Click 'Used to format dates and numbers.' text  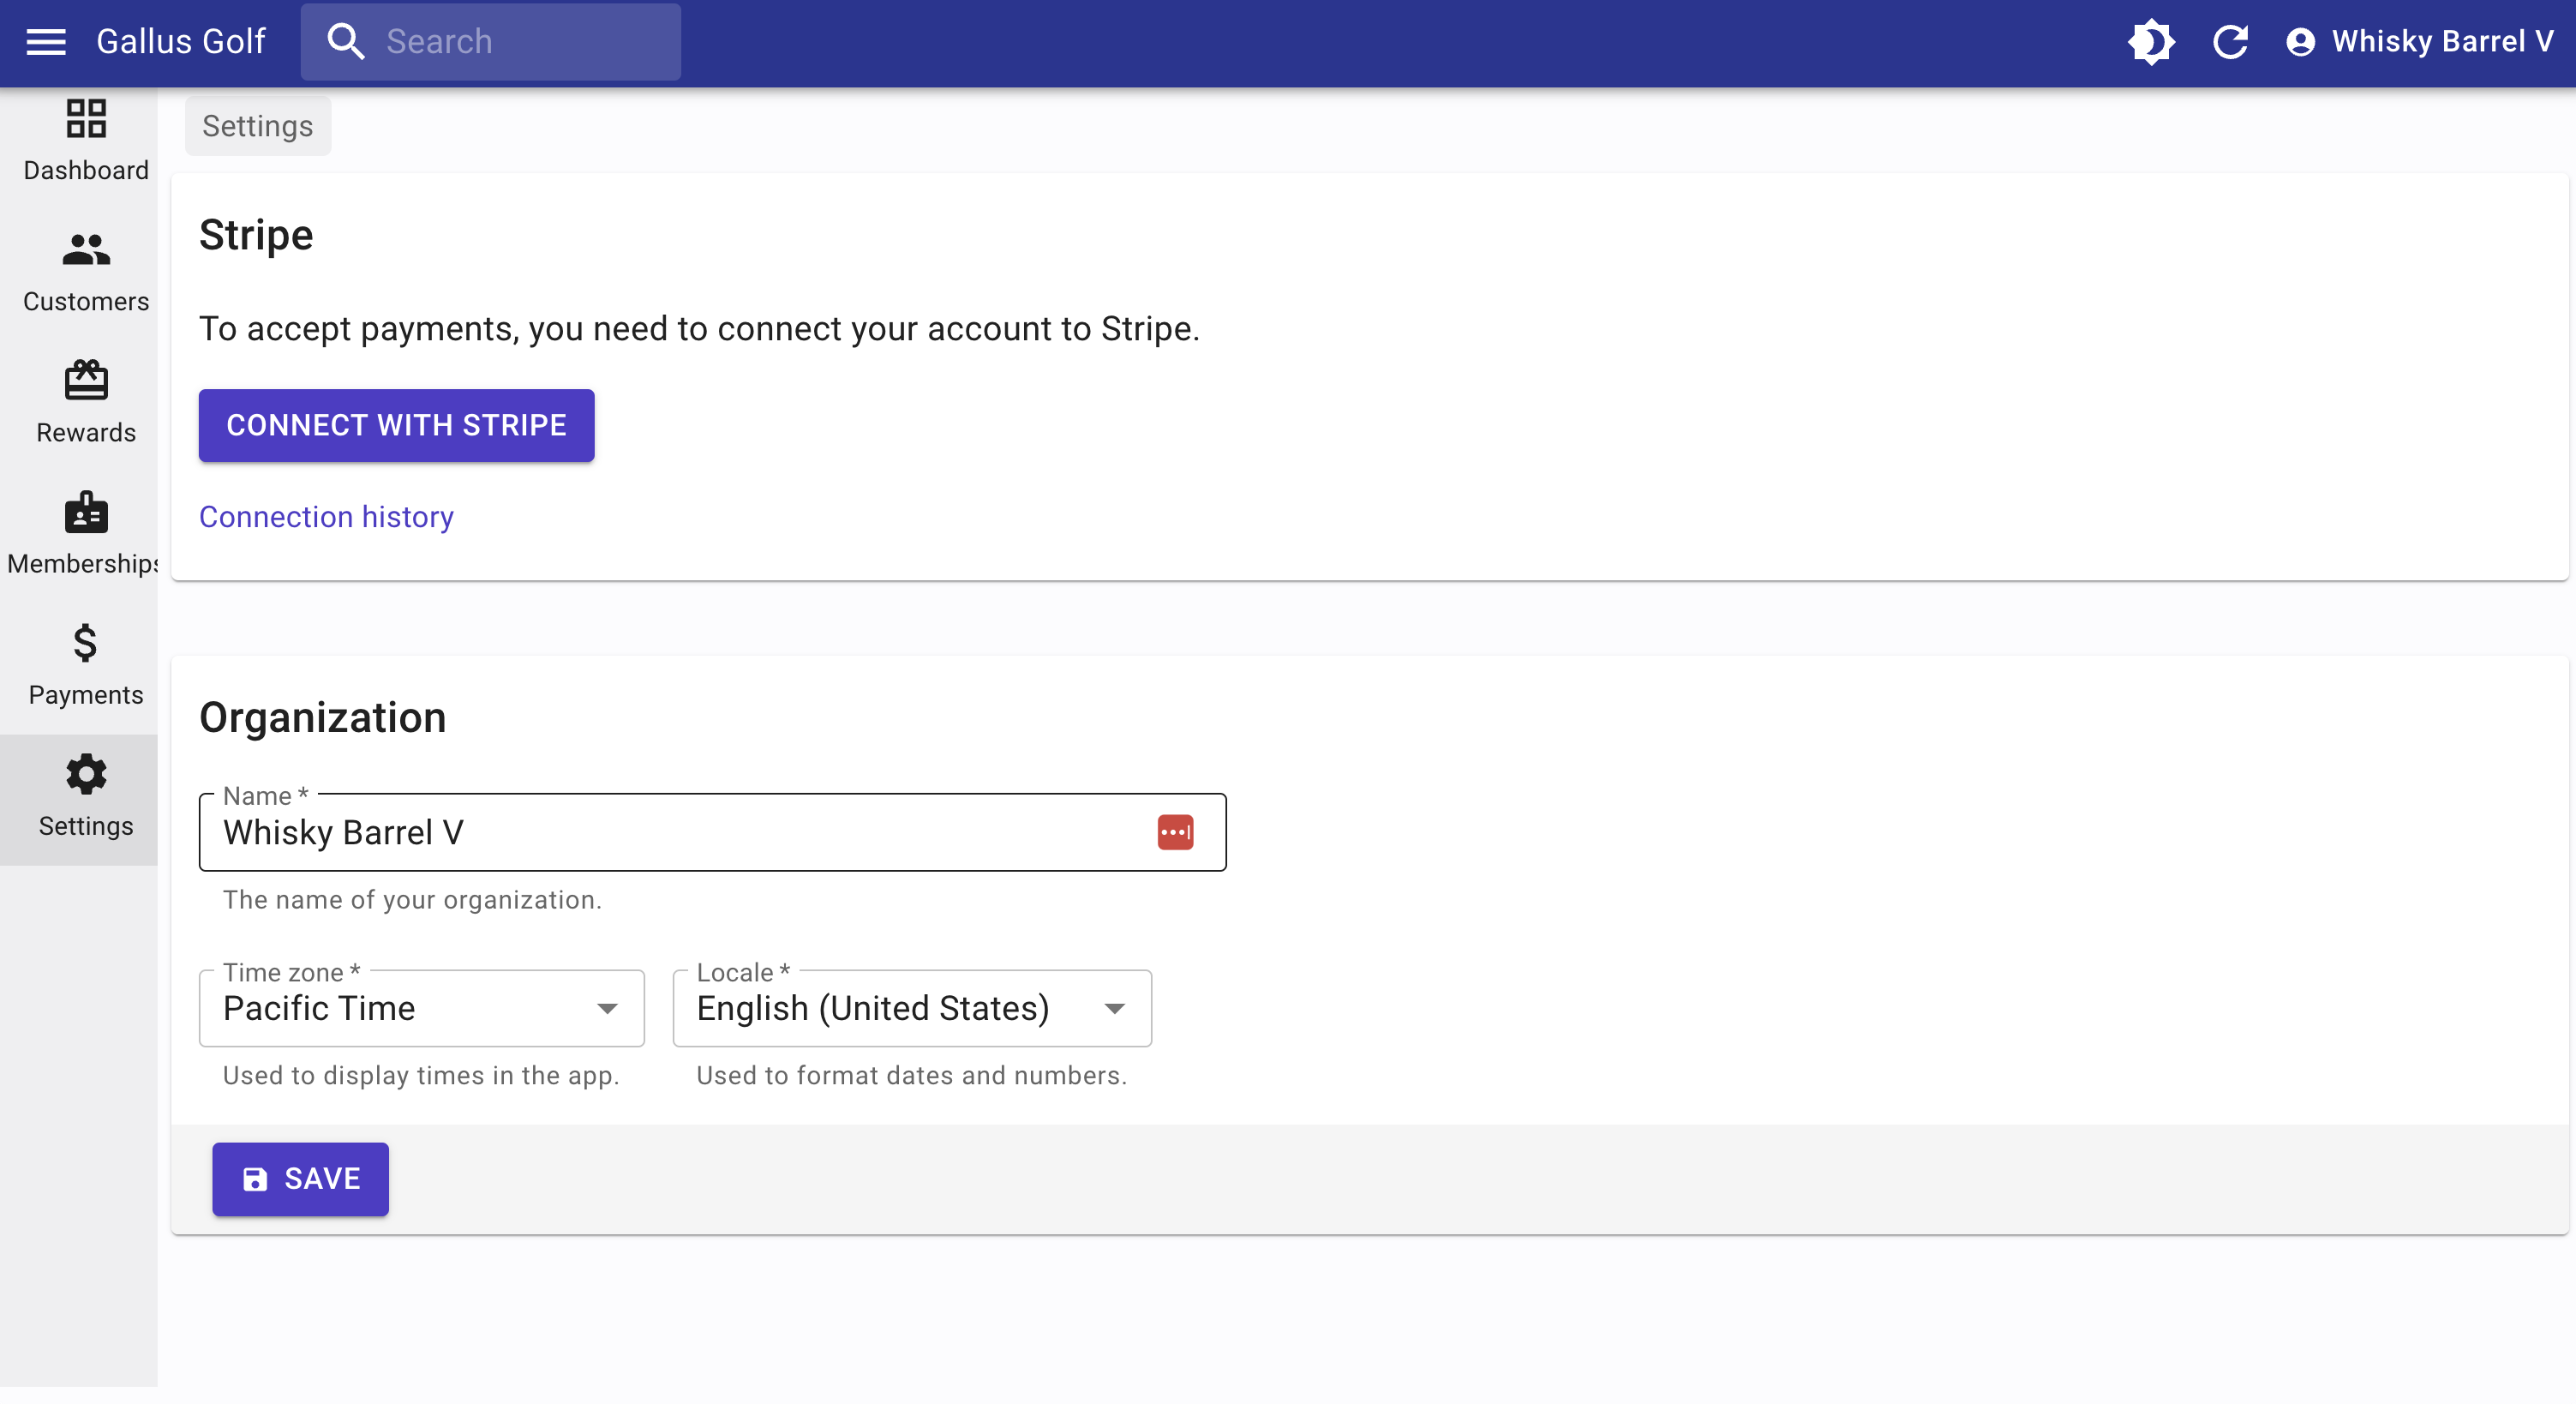[912, 1076]
